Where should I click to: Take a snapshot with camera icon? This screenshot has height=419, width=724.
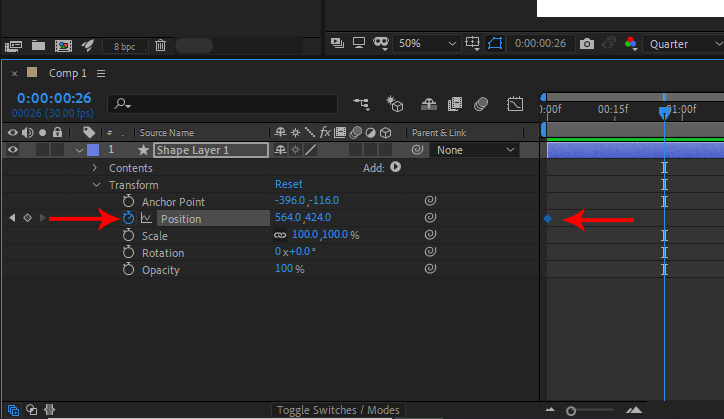click(x=587, y=44)
